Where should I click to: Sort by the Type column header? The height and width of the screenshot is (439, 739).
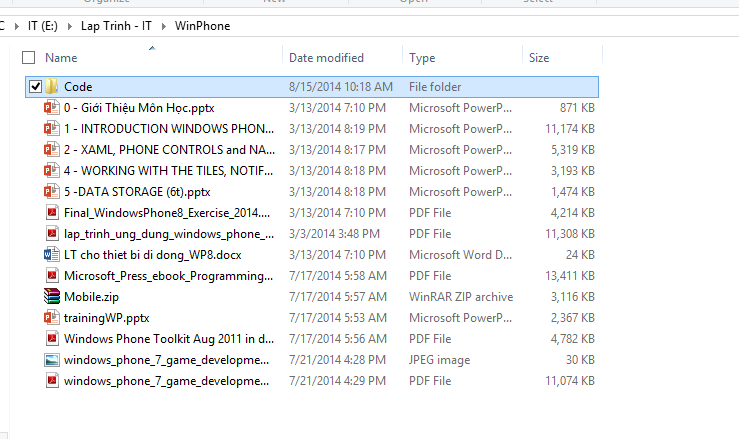coord(422,58)
